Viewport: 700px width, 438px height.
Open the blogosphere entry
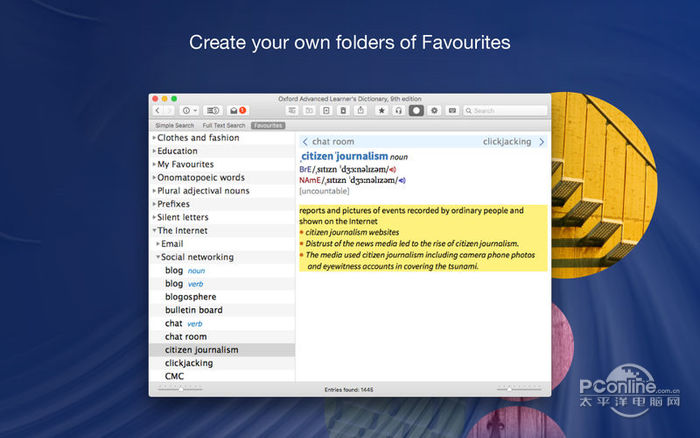tap(222, 297)
